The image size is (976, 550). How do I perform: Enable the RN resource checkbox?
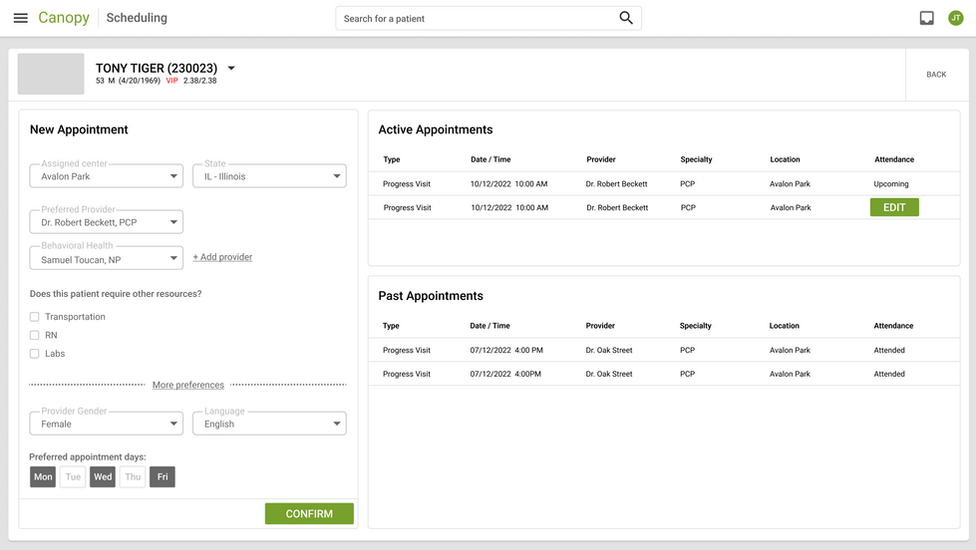pos(35,335)
